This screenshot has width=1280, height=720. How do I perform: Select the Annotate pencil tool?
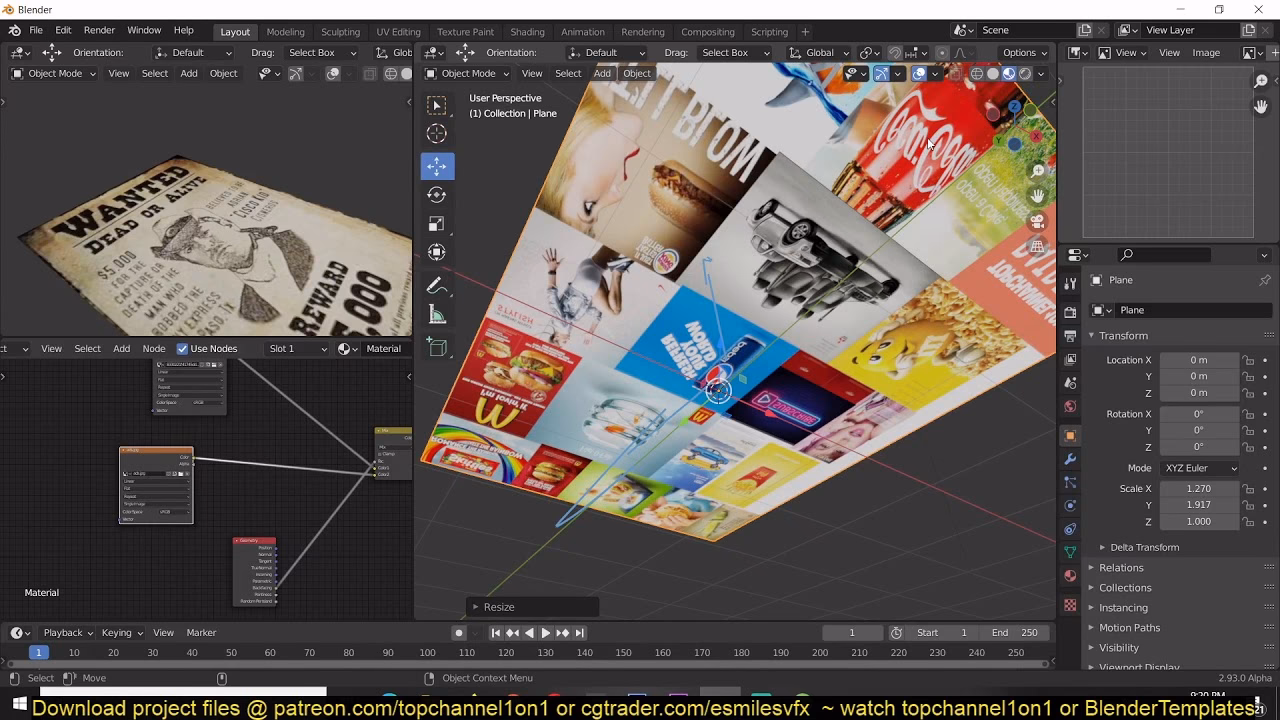437,287
